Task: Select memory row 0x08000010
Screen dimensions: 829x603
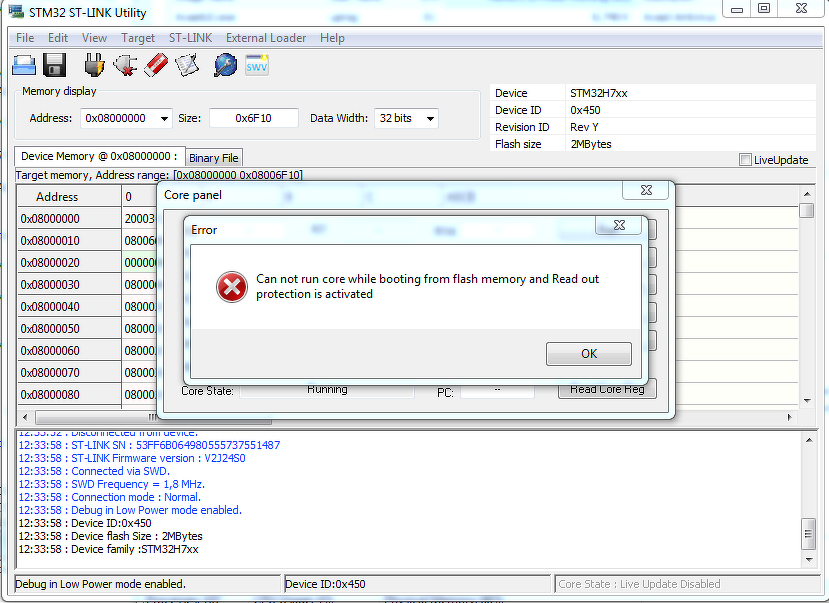Action: (69, 241)
